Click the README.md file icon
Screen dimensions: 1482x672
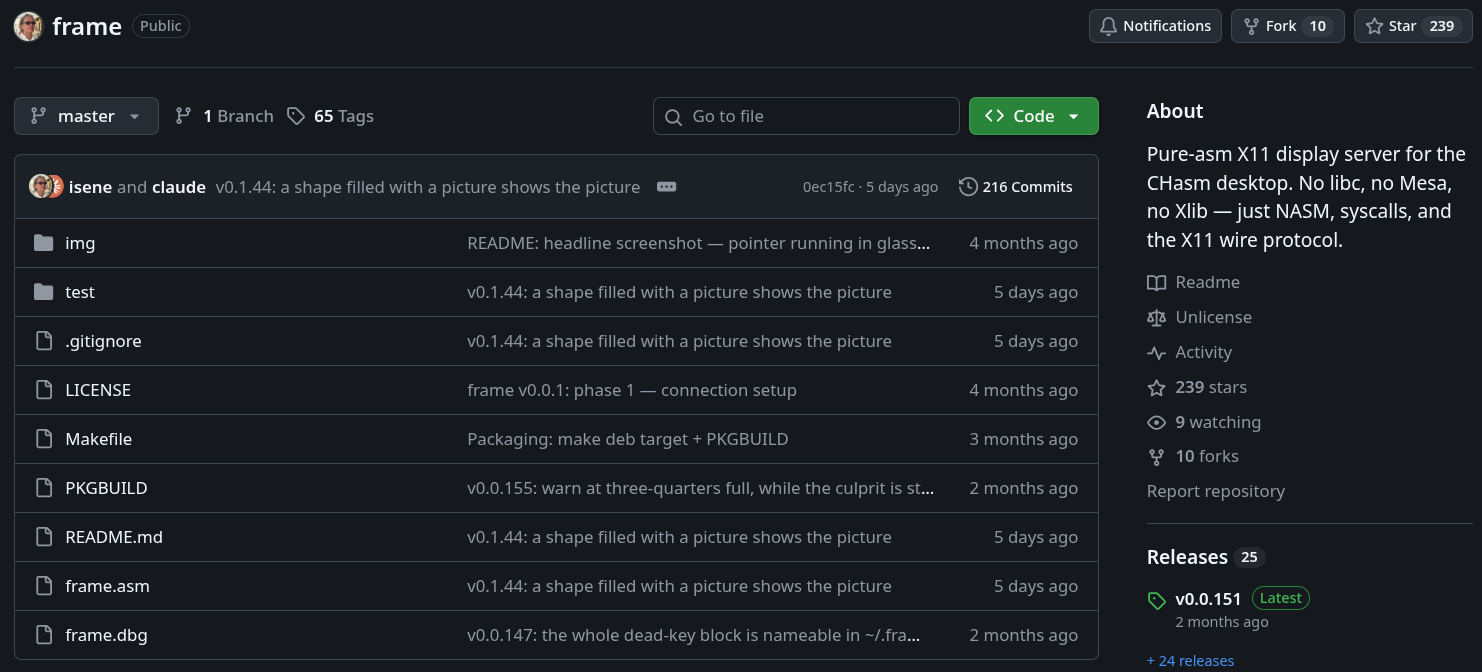tap(43, 537)
